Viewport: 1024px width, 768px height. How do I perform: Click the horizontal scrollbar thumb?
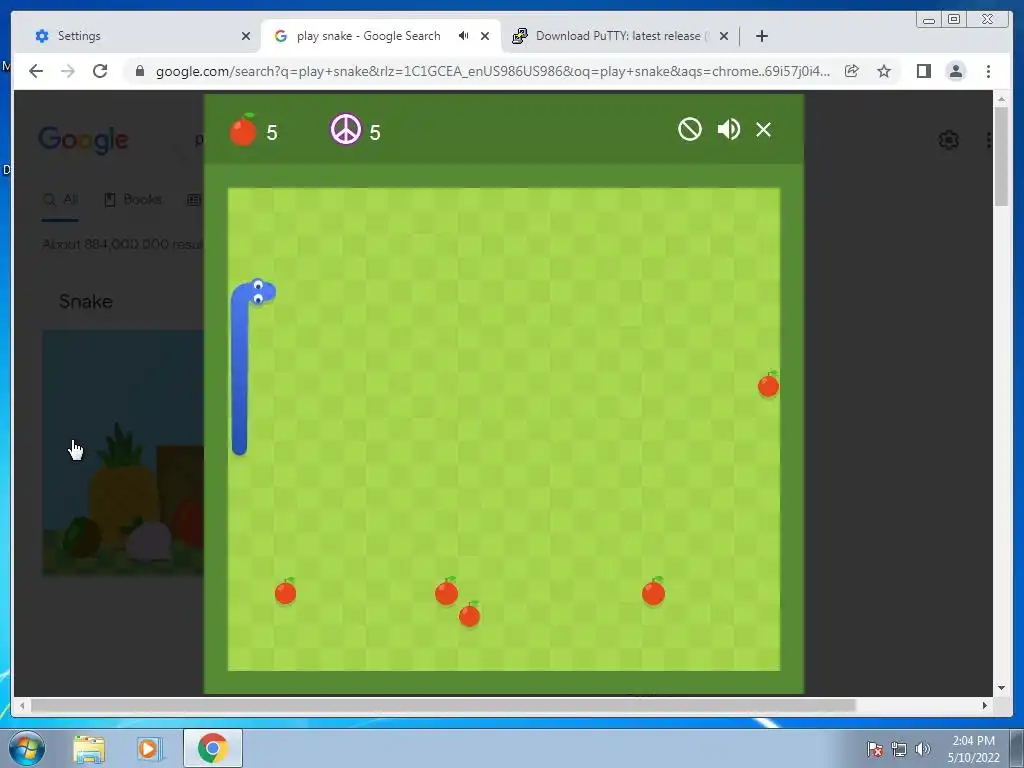tap(443, 705)
